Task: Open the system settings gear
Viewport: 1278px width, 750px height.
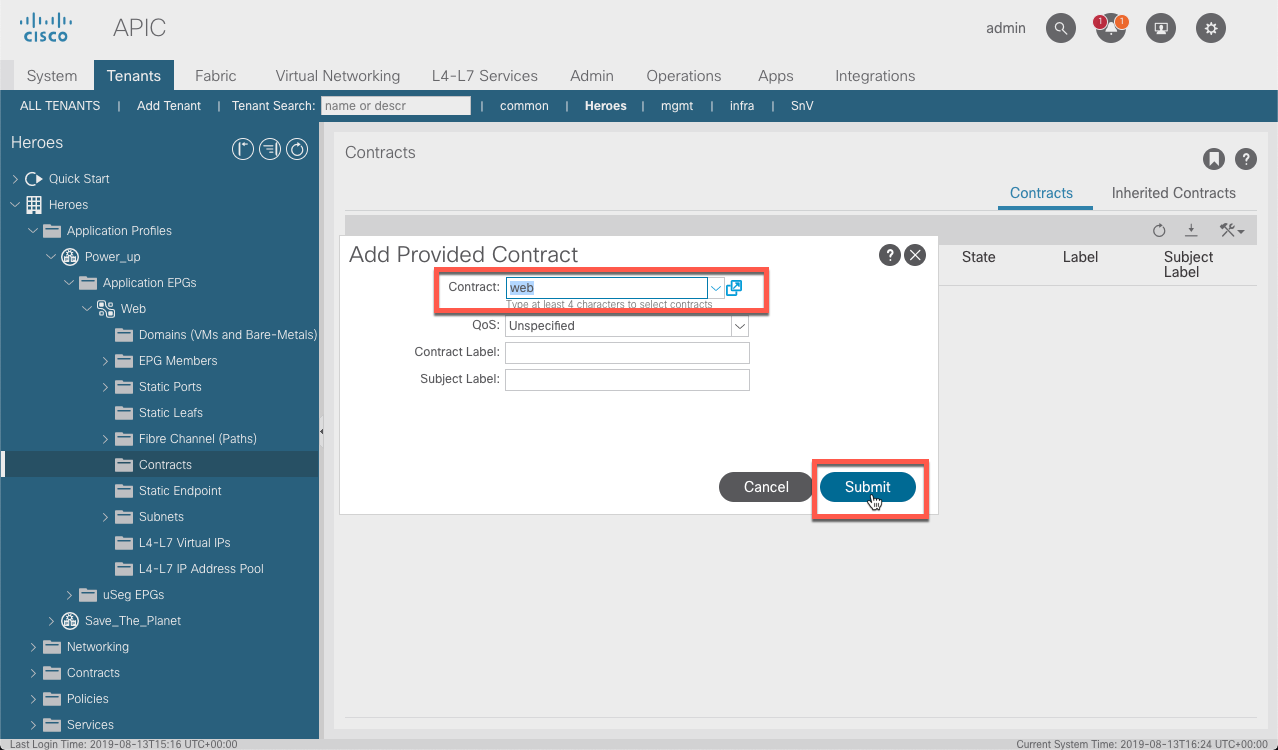Action: coord(1210,28)
